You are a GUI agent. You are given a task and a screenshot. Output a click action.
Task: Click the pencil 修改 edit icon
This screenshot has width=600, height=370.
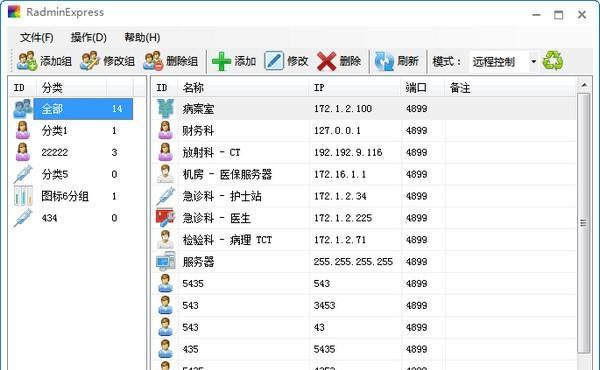[274, 61]
